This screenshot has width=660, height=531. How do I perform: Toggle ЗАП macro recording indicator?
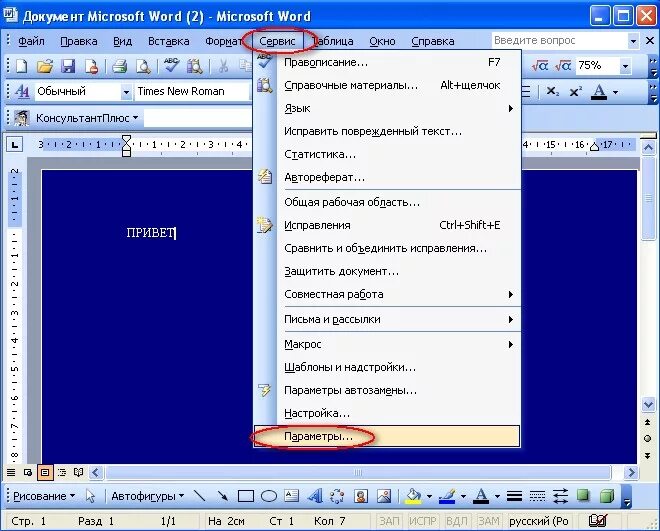pos(389,521)
